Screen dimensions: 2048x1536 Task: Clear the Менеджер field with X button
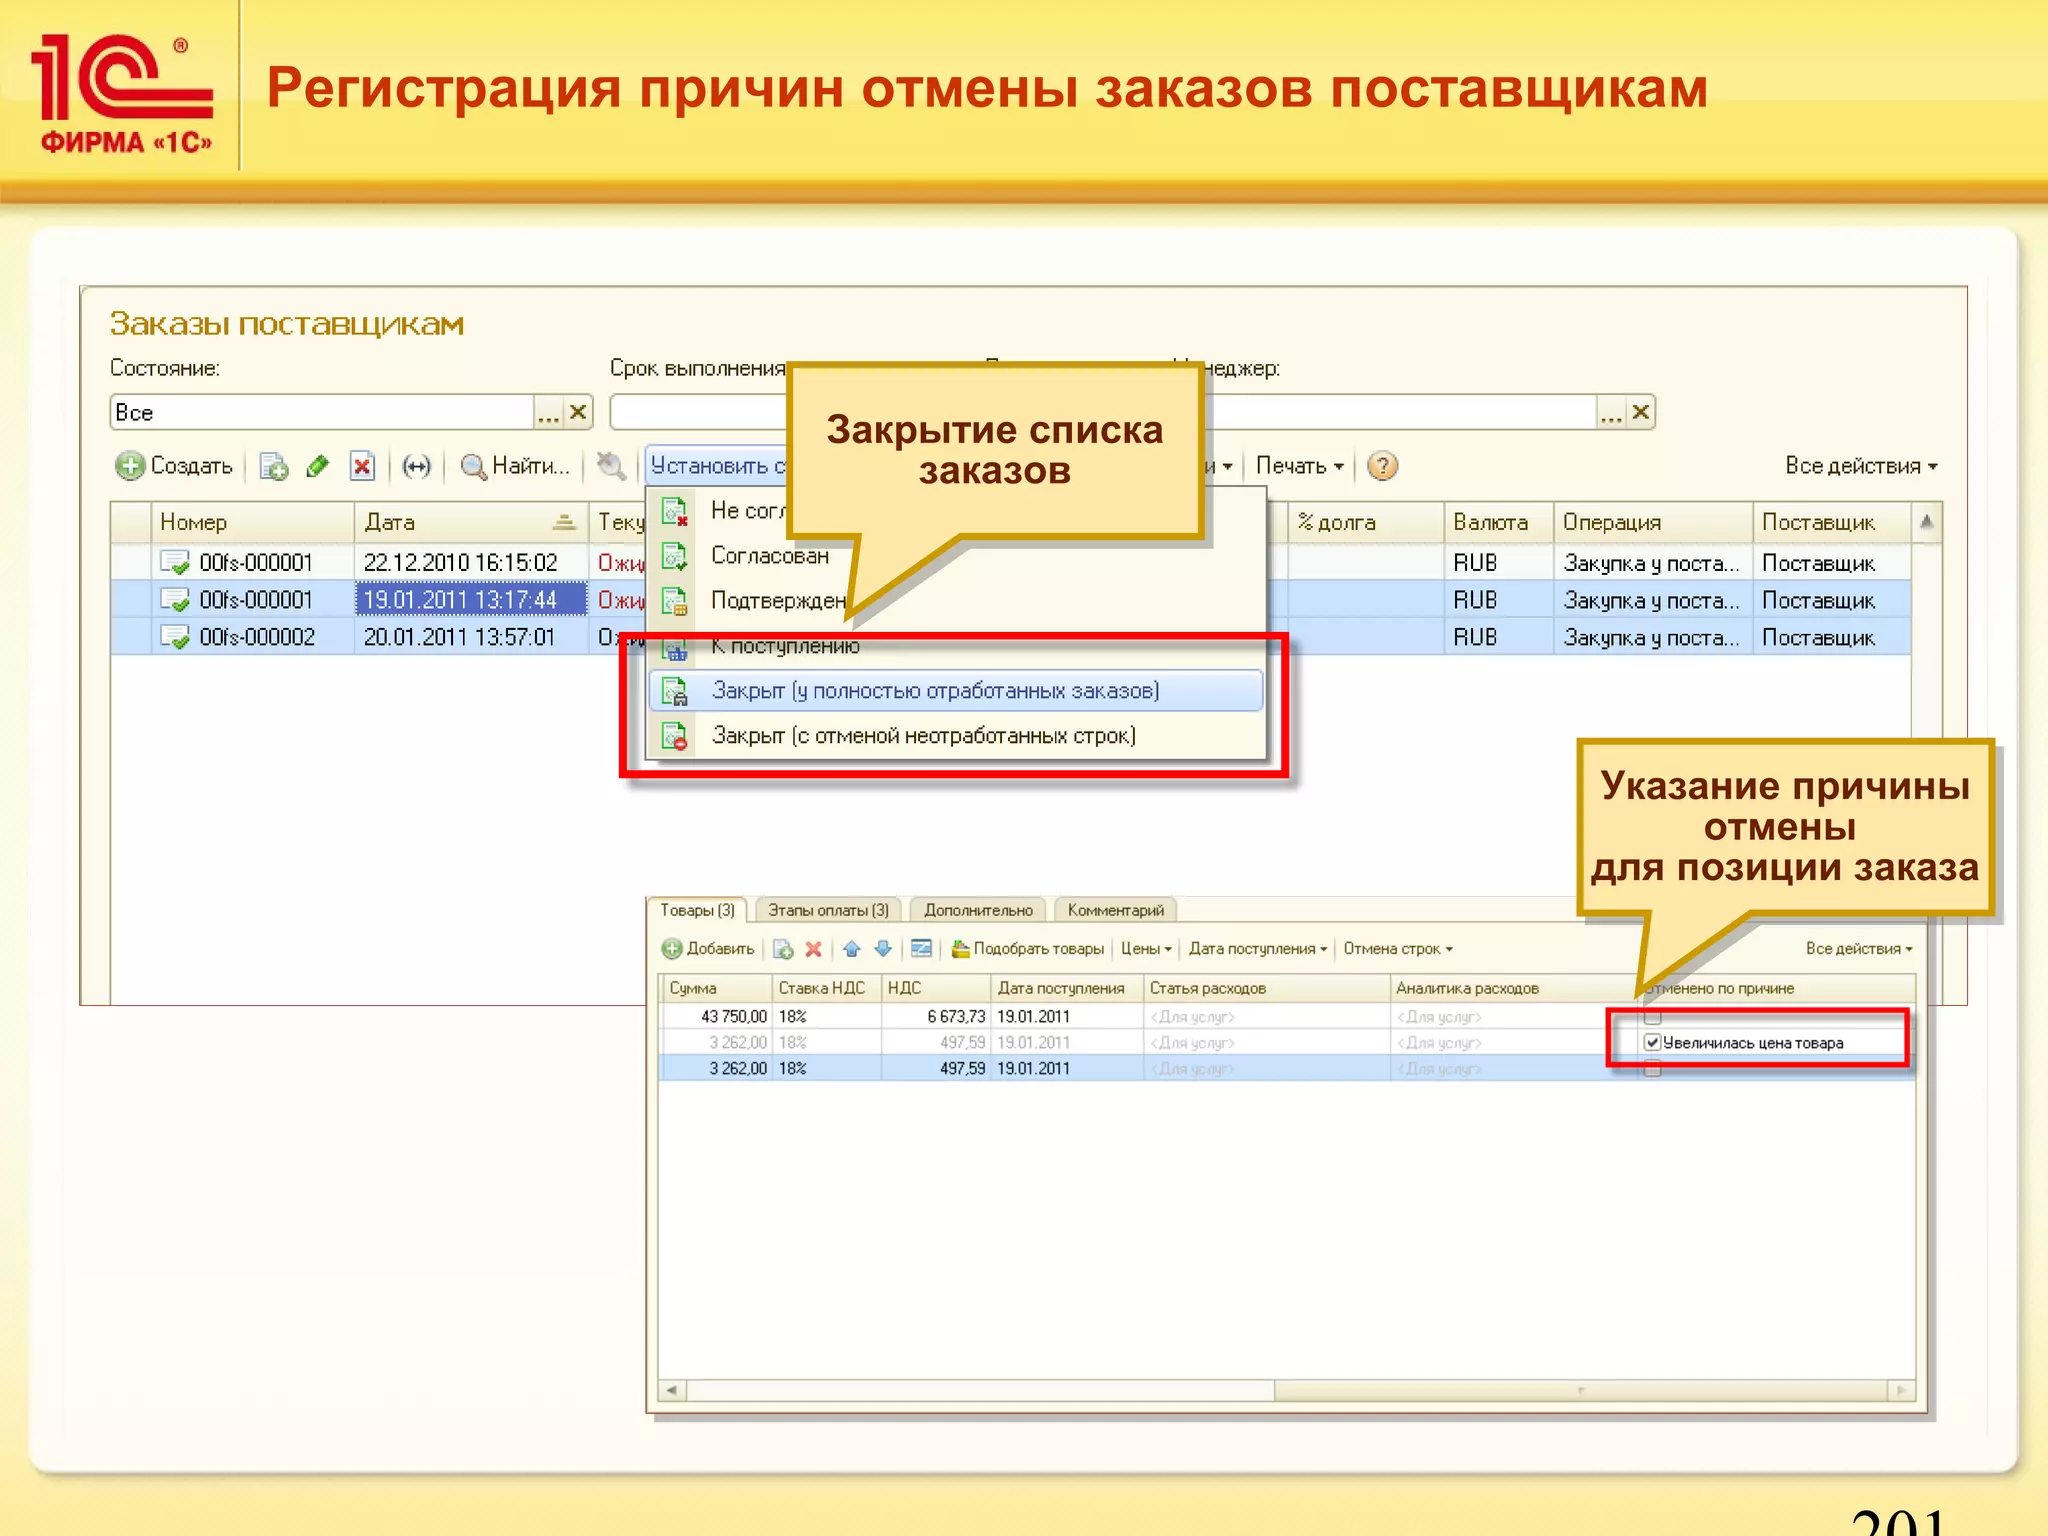pos(1641,413)
